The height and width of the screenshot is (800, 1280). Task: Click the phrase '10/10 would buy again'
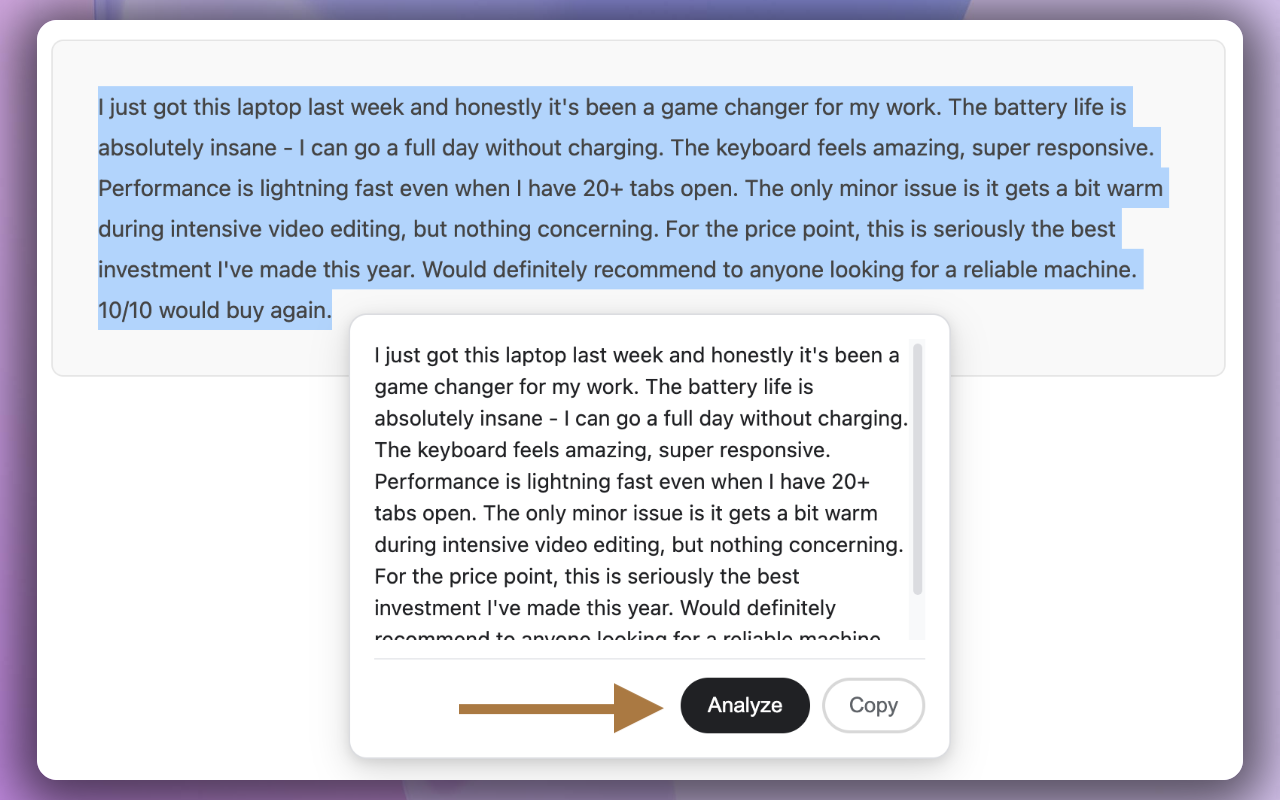pyautogui.click(x=213, y=310)
